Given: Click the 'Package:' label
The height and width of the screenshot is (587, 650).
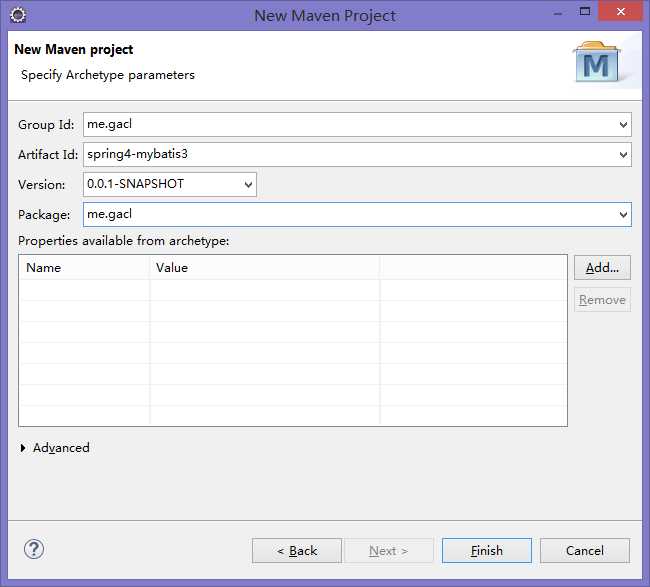Looking at the screenshot, I should coord(44,215).
